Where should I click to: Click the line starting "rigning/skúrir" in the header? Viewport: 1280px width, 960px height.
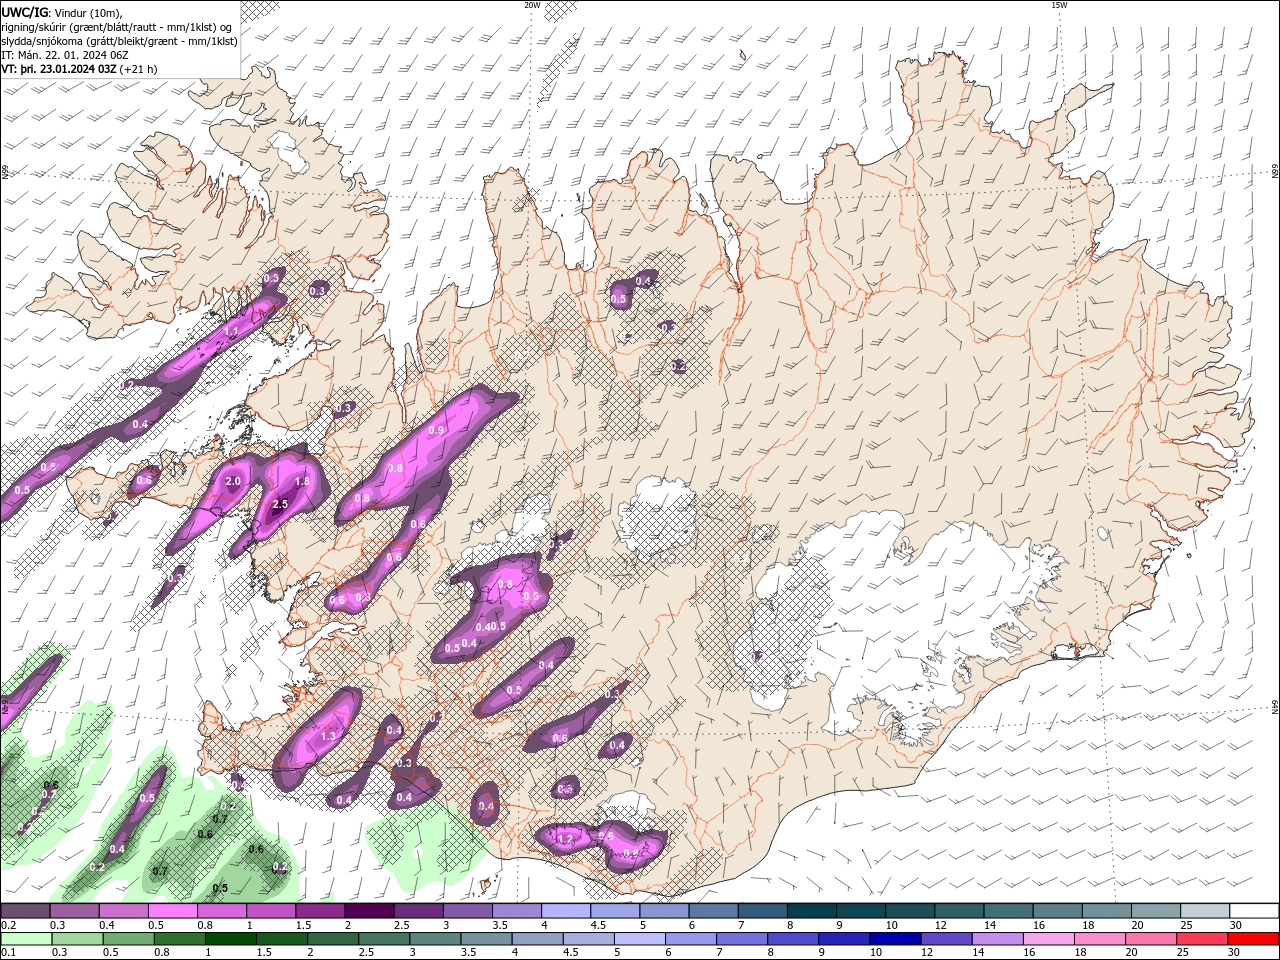coord(117,26)
